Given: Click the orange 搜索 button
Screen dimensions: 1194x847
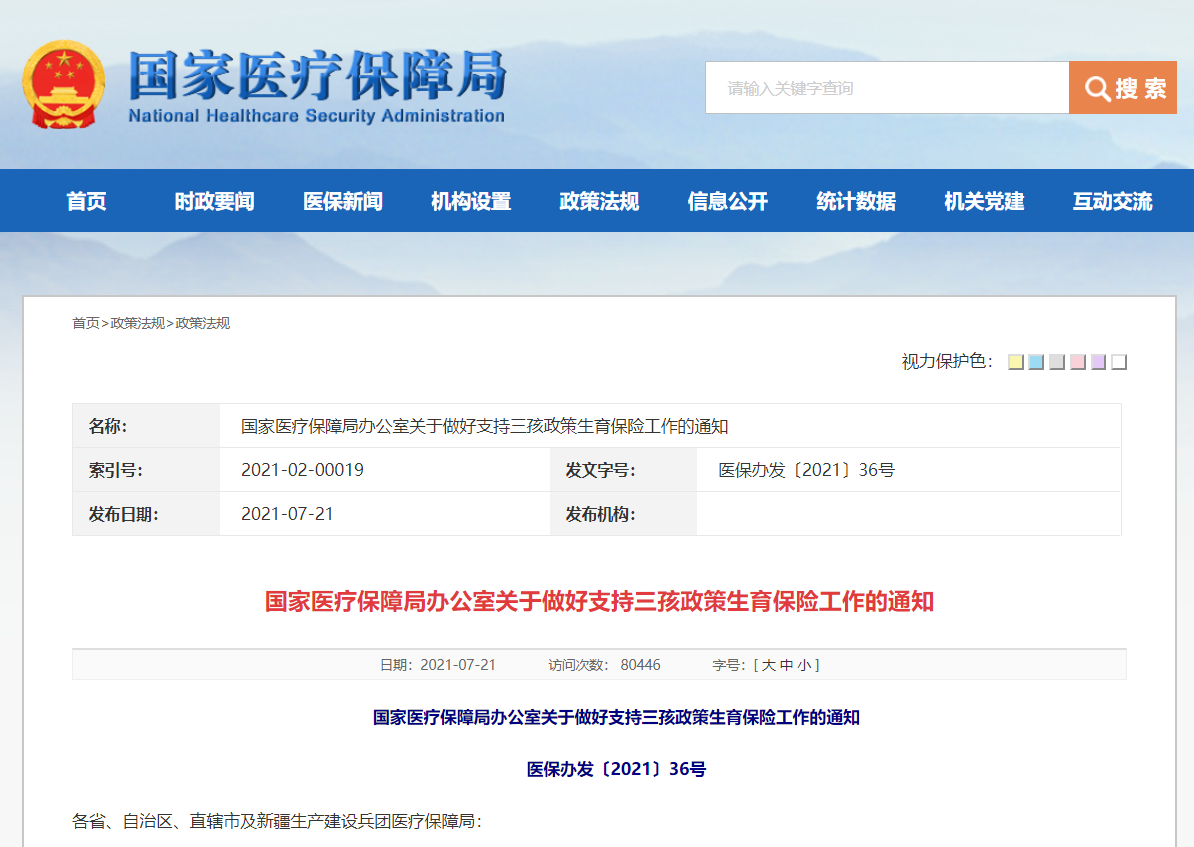Looking at the screenshot, I should click(1123, 88).
